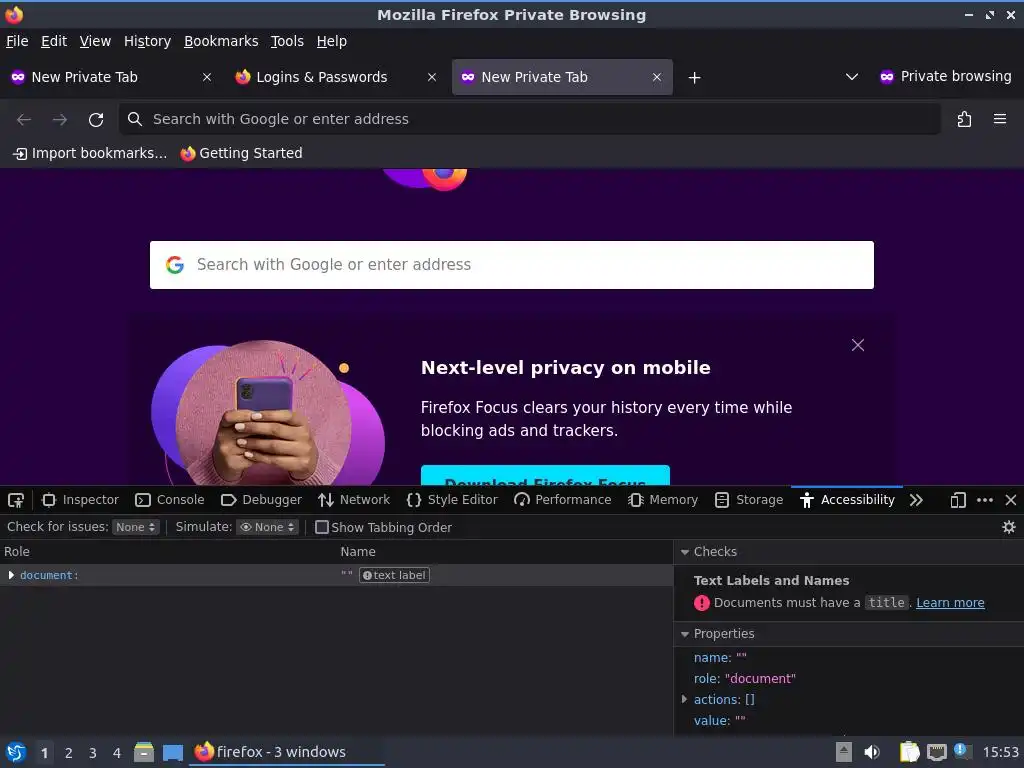Click the reload page icon
The image size is (1024, 768).
tap(96, 120)
